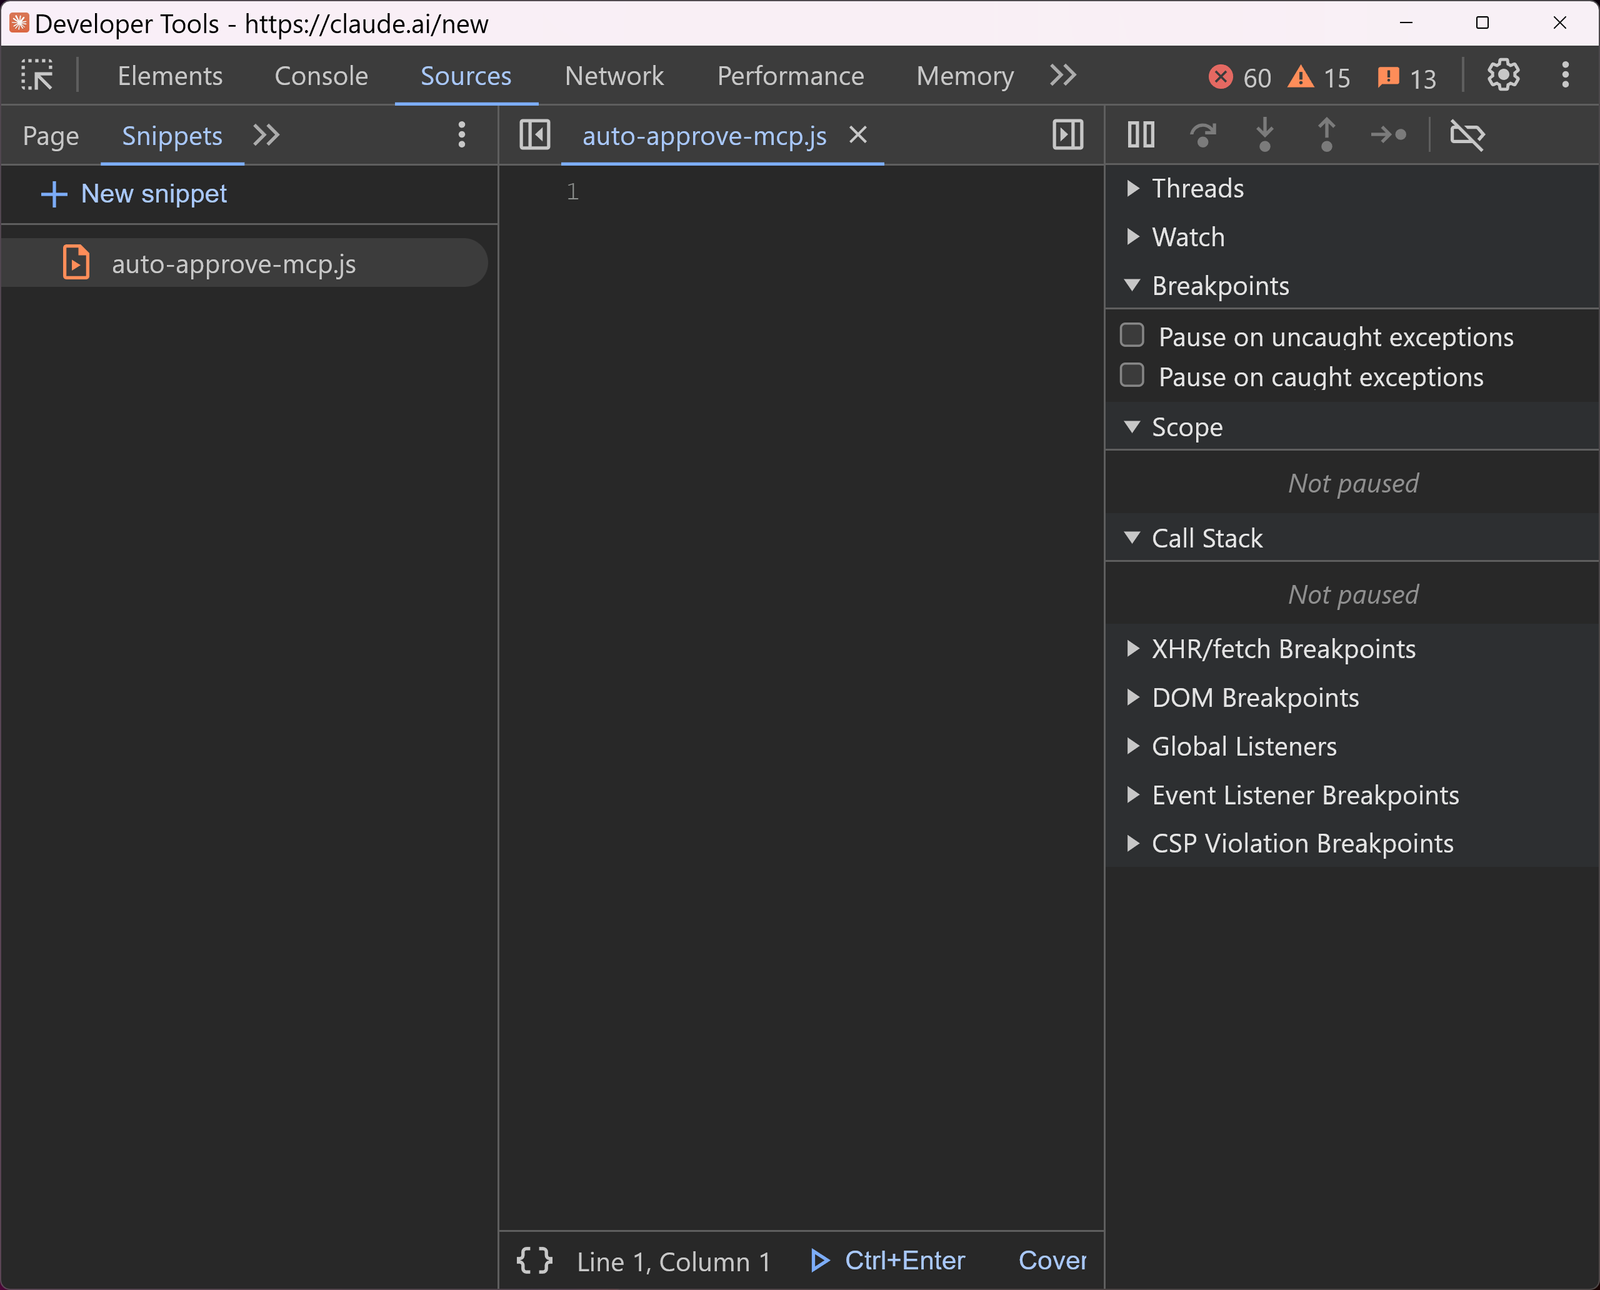Select the Sources panel tab
The image size is (1600, 1290).
click(x=466, y=76)
